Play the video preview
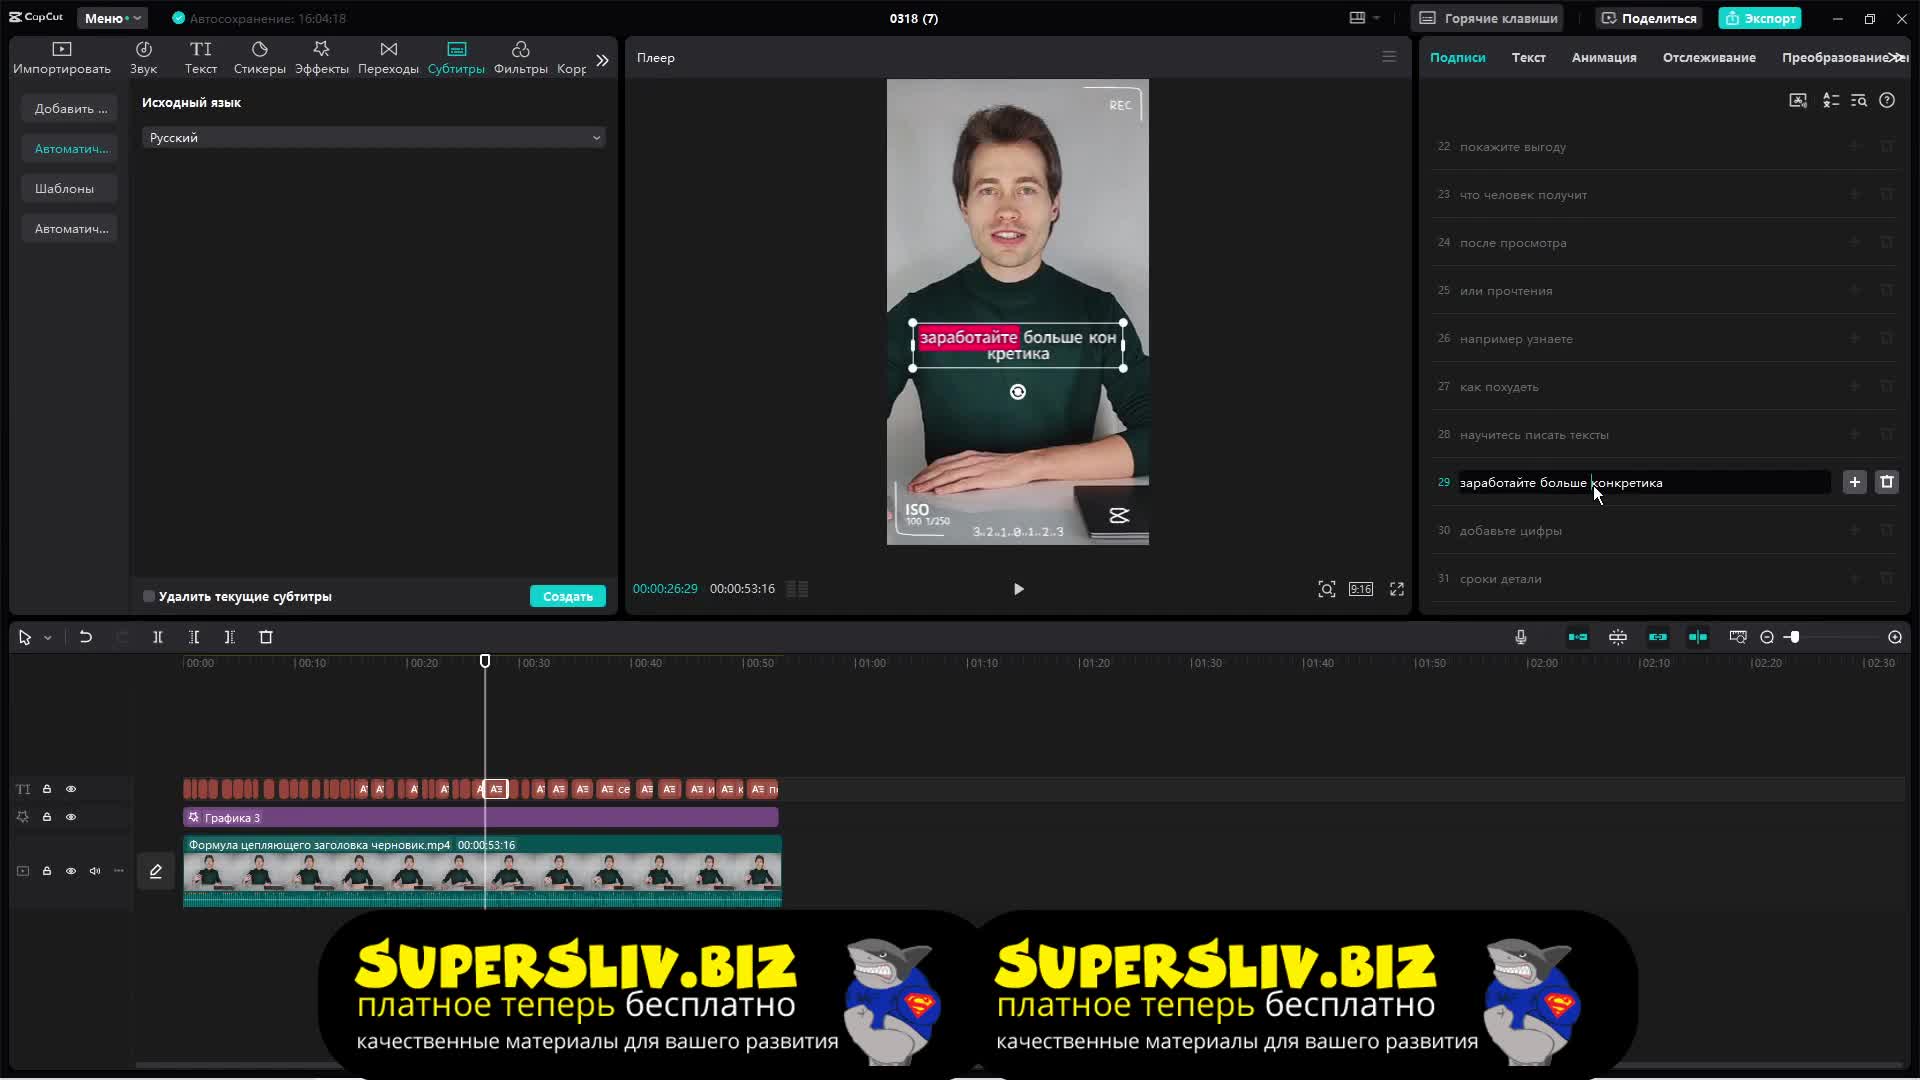The image size is (1920, 1080). (x=1018, y=589)
